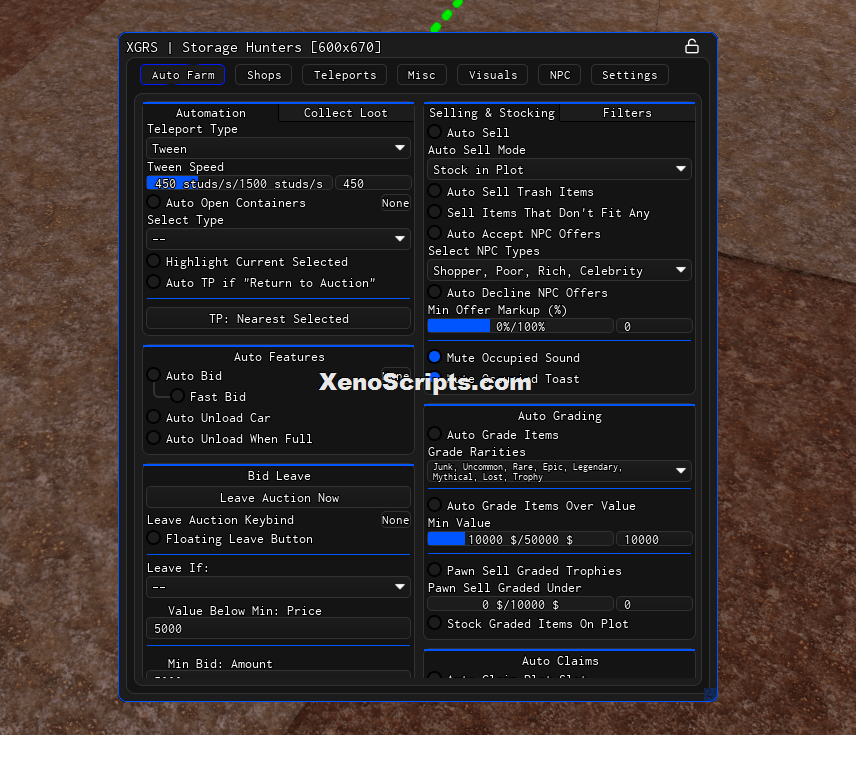Enable Auto Open Containers

pos(153,202)
